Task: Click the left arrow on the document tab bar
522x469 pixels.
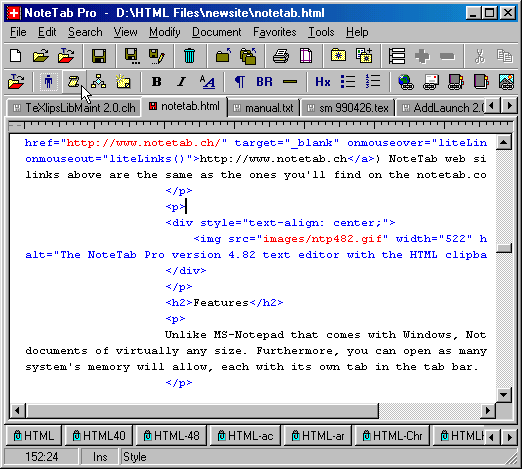Action: point(491,106)
